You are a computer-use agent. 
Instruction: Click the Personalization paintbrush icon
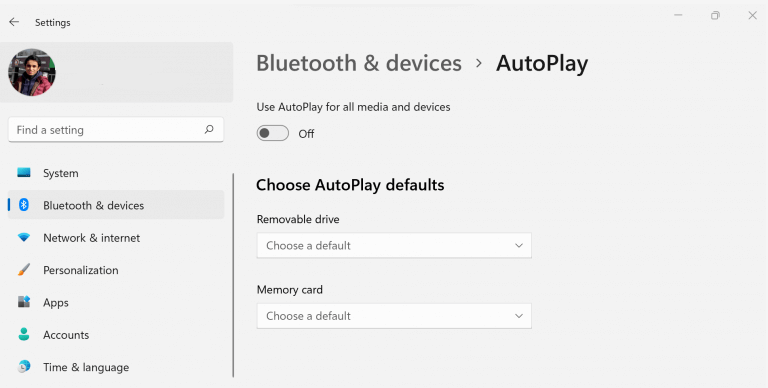pos(24,269)
